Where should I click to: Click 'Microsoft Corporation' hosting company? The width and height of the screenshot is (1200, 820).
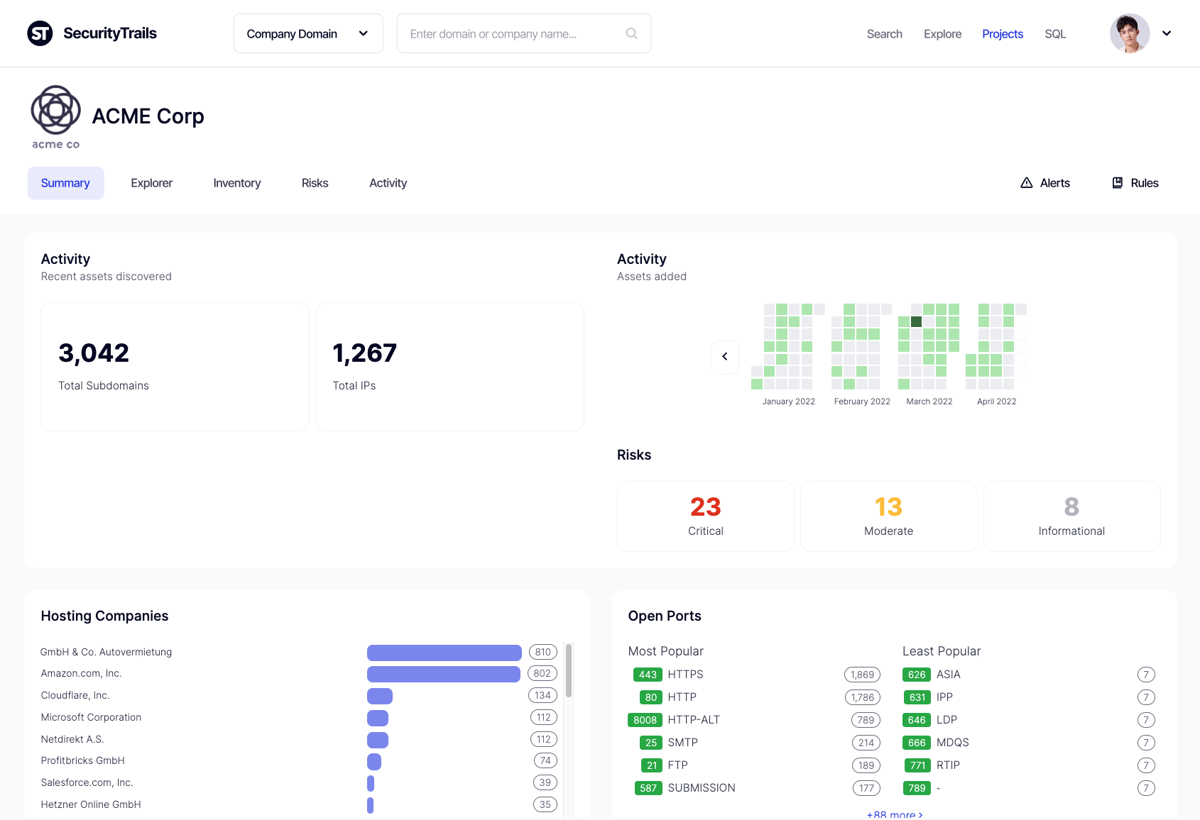click(x=91, y=717)
